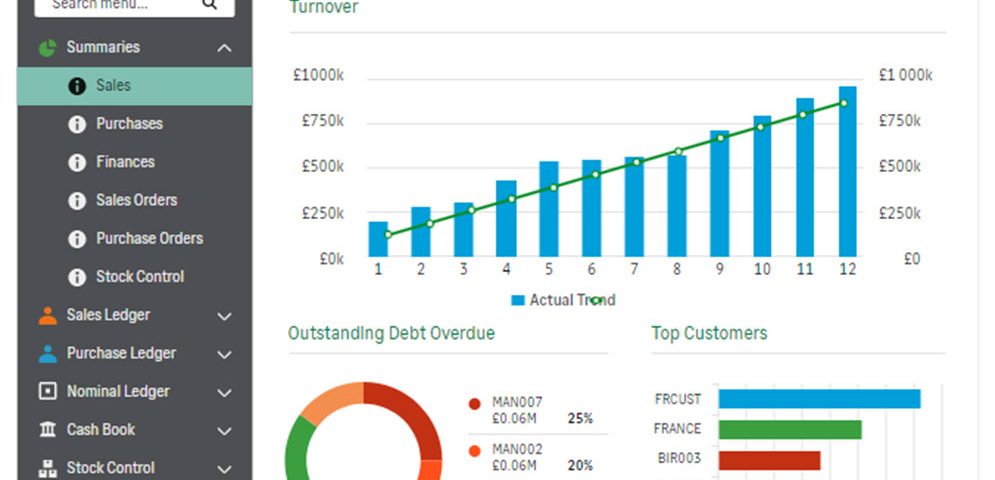Viewport: 995px width, 480px height.
Task: Click the MAN007 legend label
Action: (517, 402)
